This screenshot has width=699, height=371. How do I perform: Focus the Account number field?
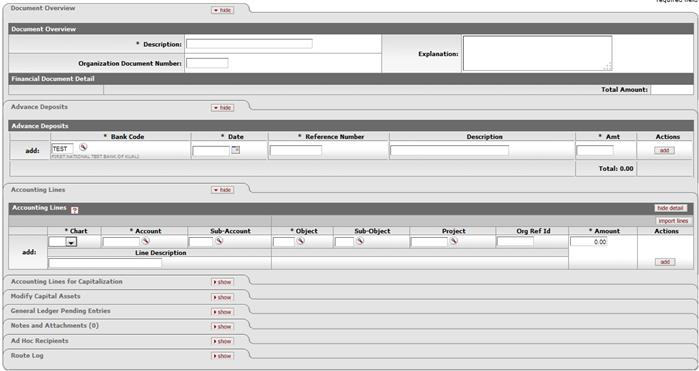pyautogui.click(x=121, y=242)
